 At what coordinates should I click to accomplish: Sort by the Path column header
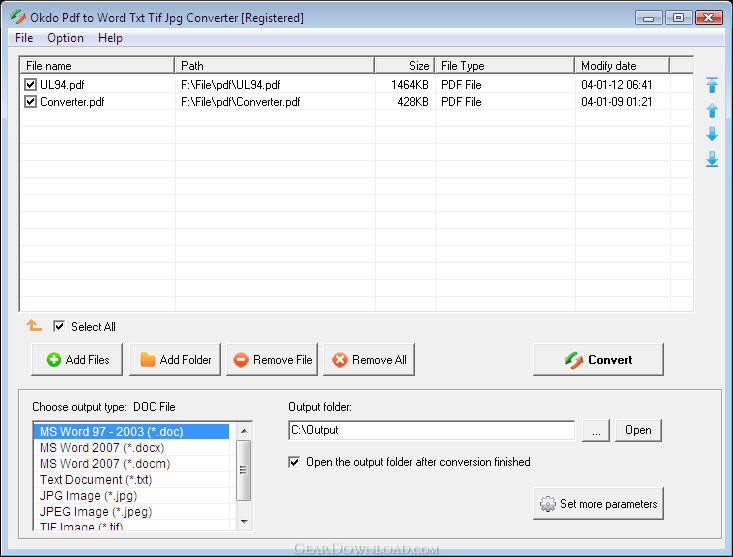coord(274,65)
